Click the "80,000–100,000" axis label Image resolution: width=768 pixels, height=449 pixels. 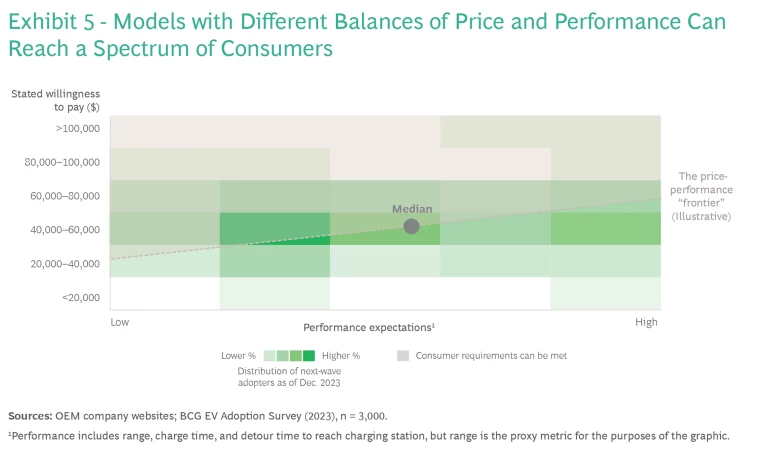point(63,162)
